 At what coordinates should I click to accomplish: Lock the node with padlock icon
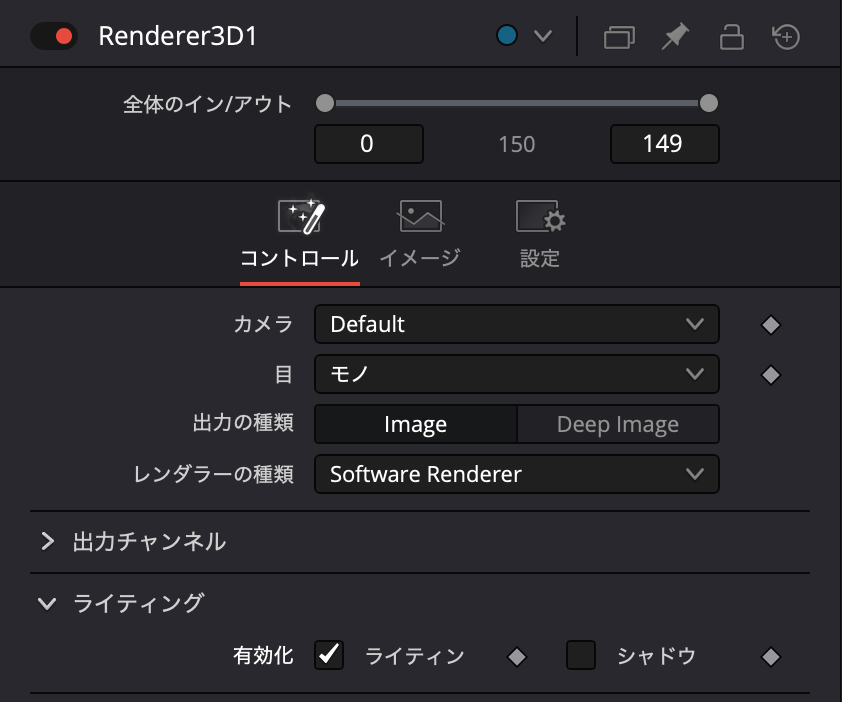pos(731,37)
